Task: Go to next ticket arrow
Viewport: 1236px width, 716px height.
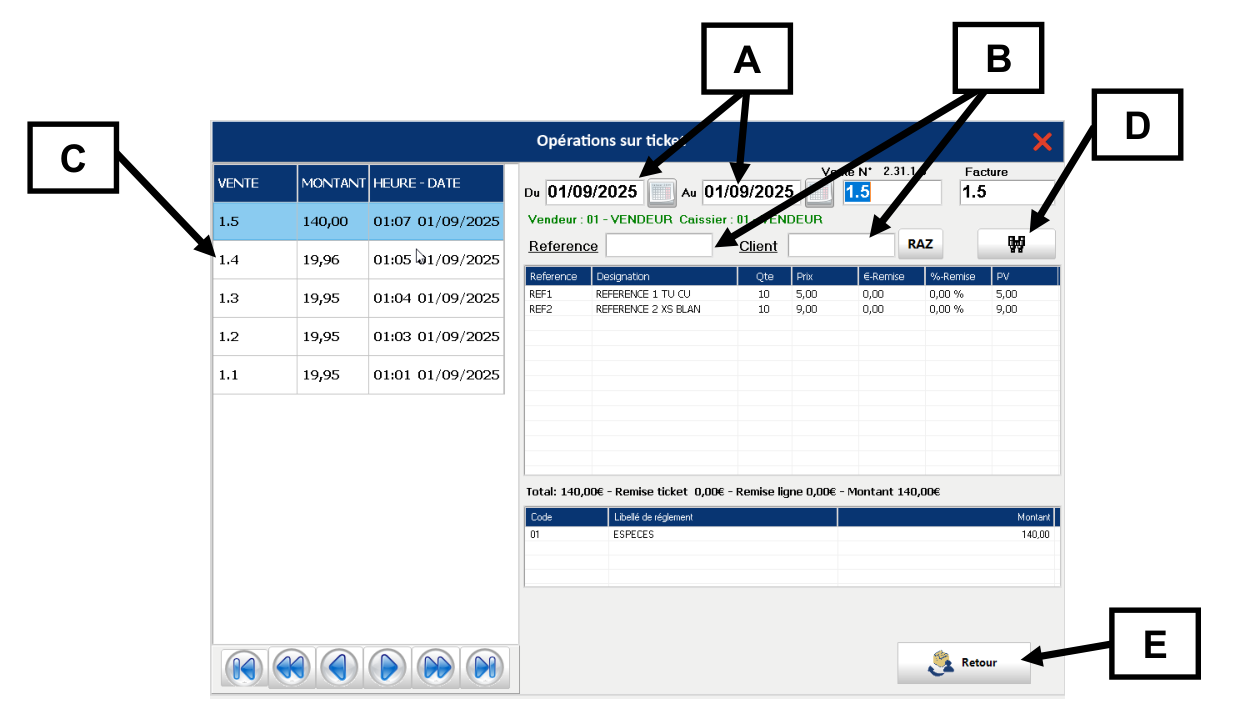Action: coord(389,667)
